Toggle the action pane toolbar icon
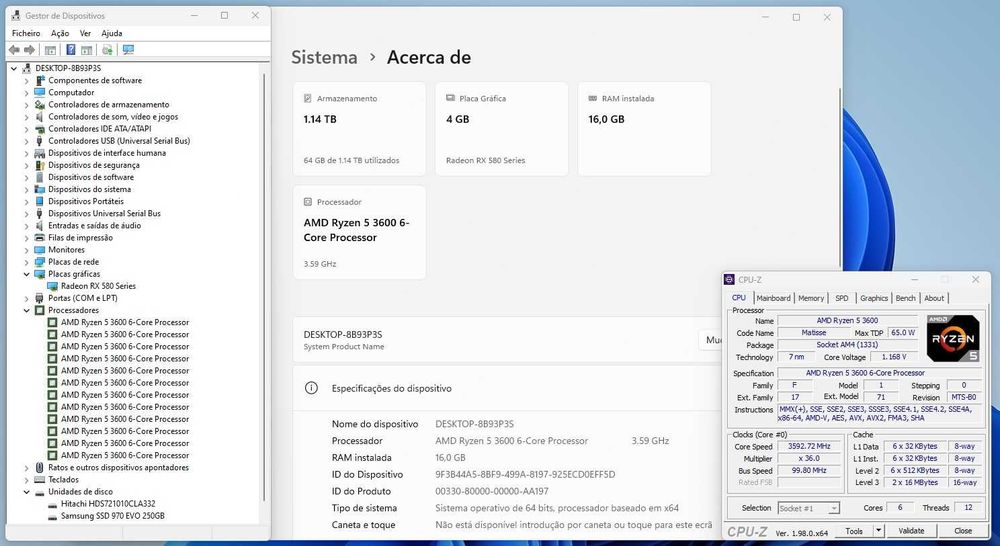Viewport: 1000px width, 546px height. coord(87,50)
